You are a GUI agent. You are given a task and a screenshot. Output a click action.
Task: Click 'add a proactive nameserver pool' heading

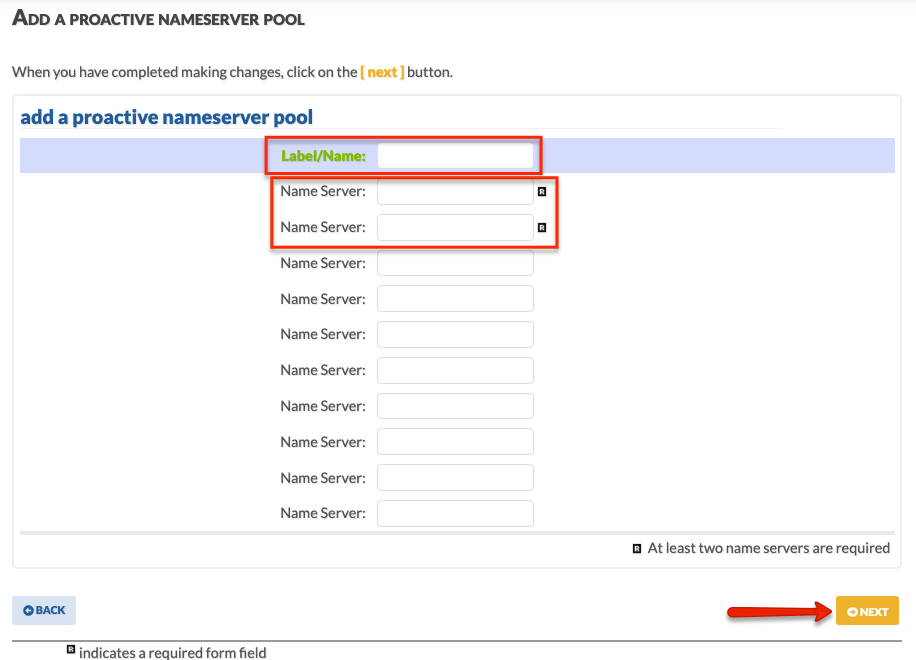click(166, 117)
